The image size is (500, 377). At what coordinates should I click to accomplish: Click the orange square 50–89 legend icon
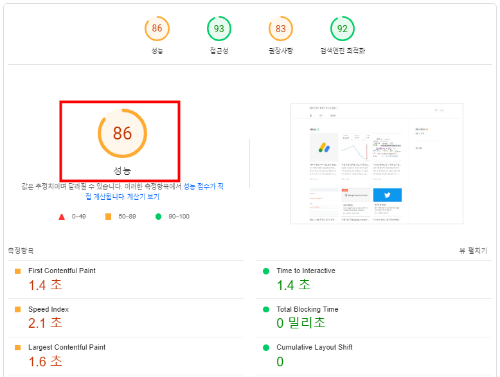pyautogui.click(x=108, y=217)
